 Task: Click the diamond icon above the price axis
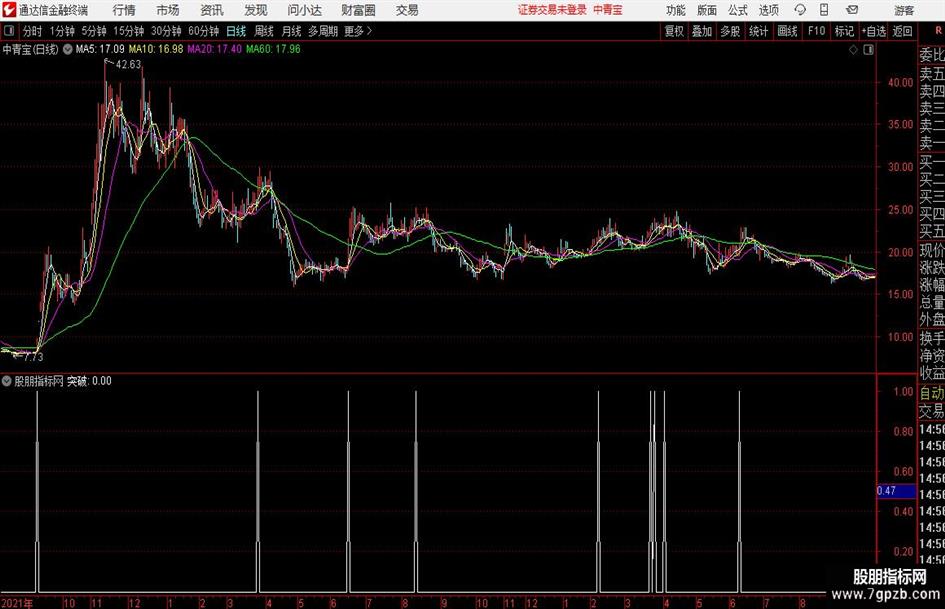point(853,50)
